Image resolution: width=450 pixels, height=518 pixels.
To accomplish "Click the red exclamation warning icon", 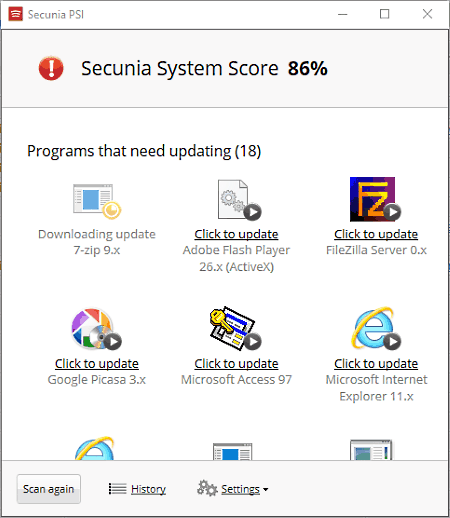I will click(51, 68).
